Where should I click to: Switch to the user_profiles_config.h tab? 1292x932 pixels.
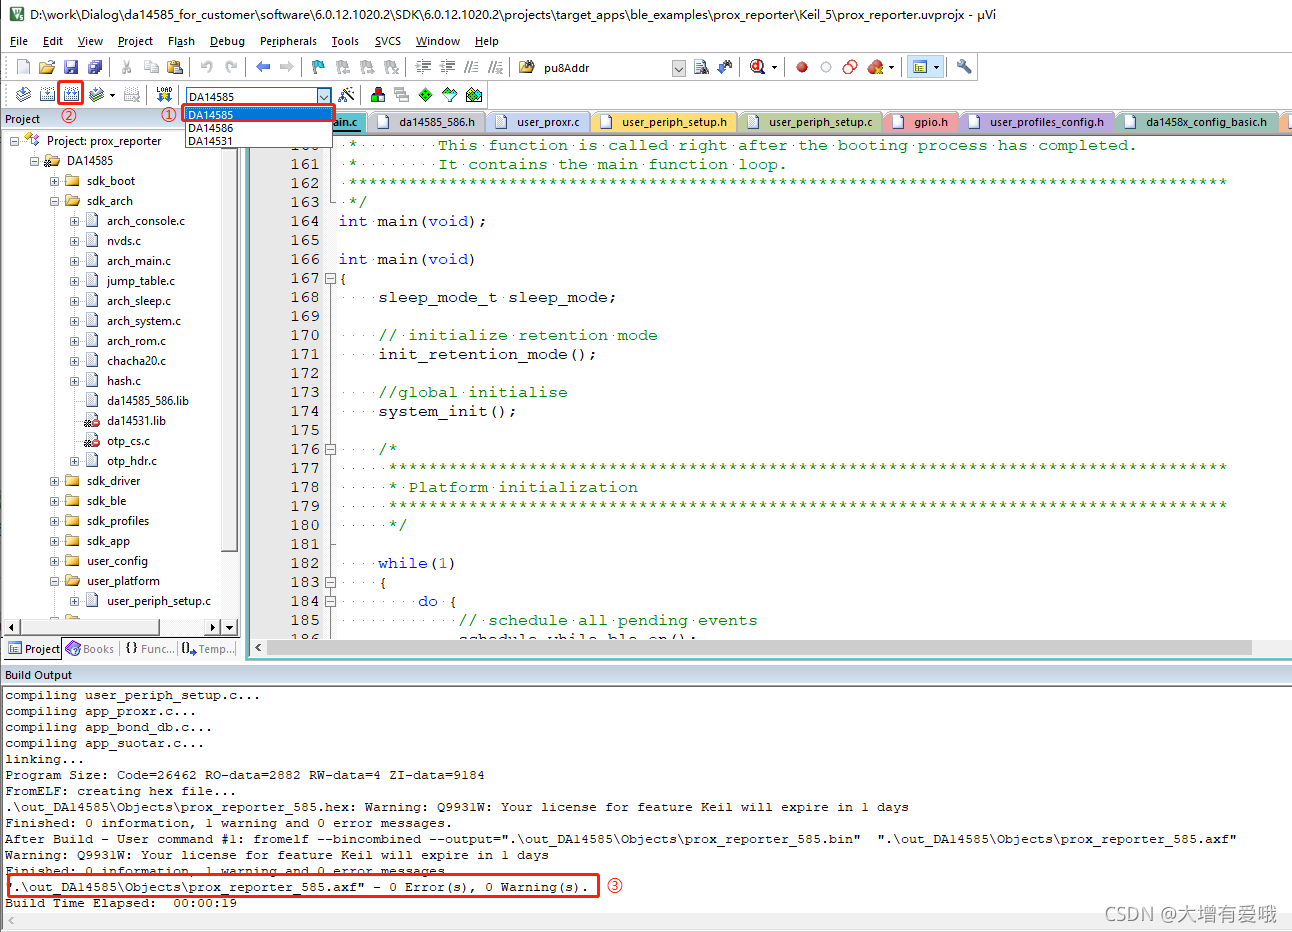coord(1037,122)
